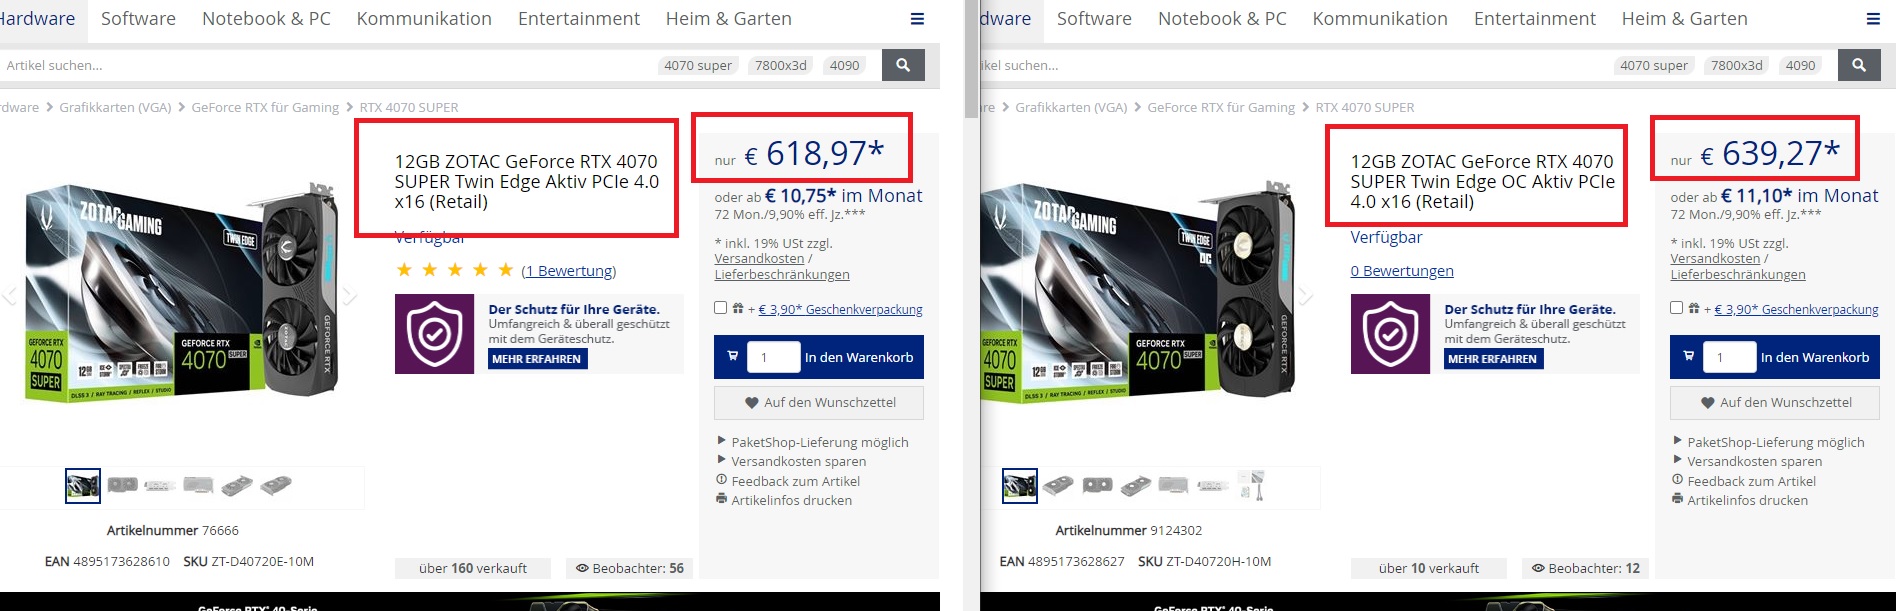This screenshot has height=611, width=1903.
Task: Enable gift wrapping checkbox on right page
Action: pos(1676,308)
